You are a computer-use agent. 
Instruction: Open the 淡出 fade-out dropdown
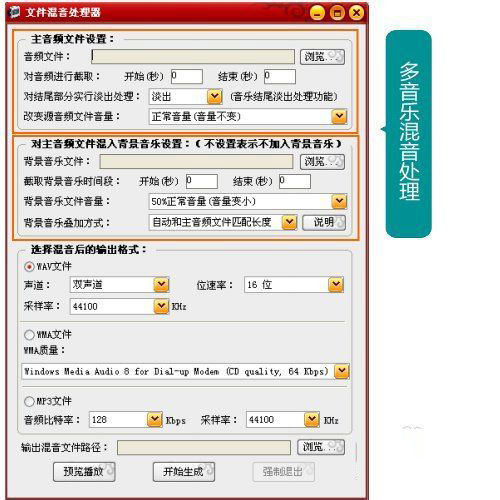point(185,97)
